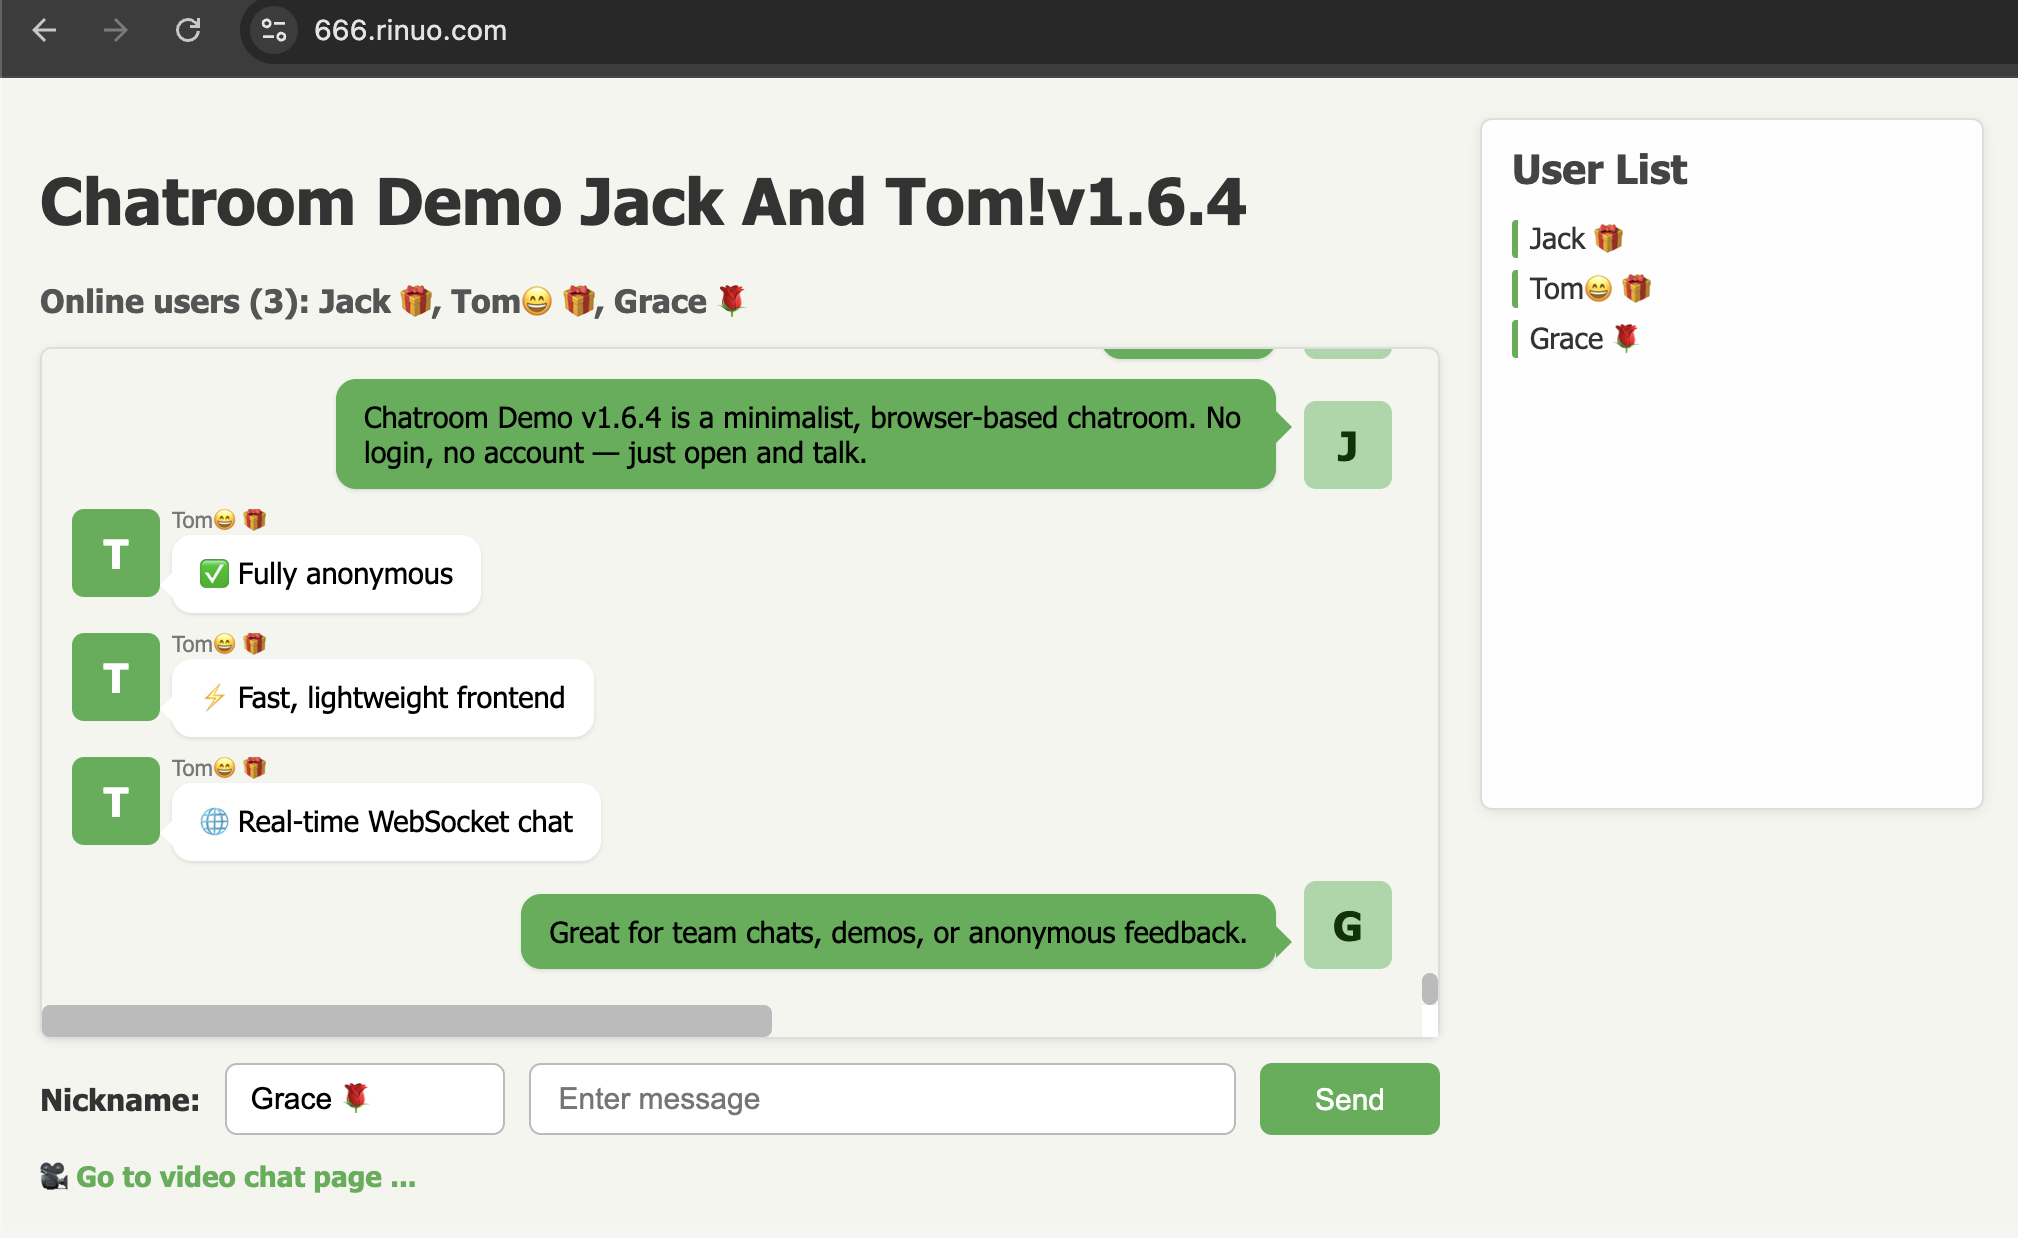Image resolution: width=2018 pixels, height=1238 pixels.
Task: Go back using the browser back arrow
Action: tap(45, 30)
